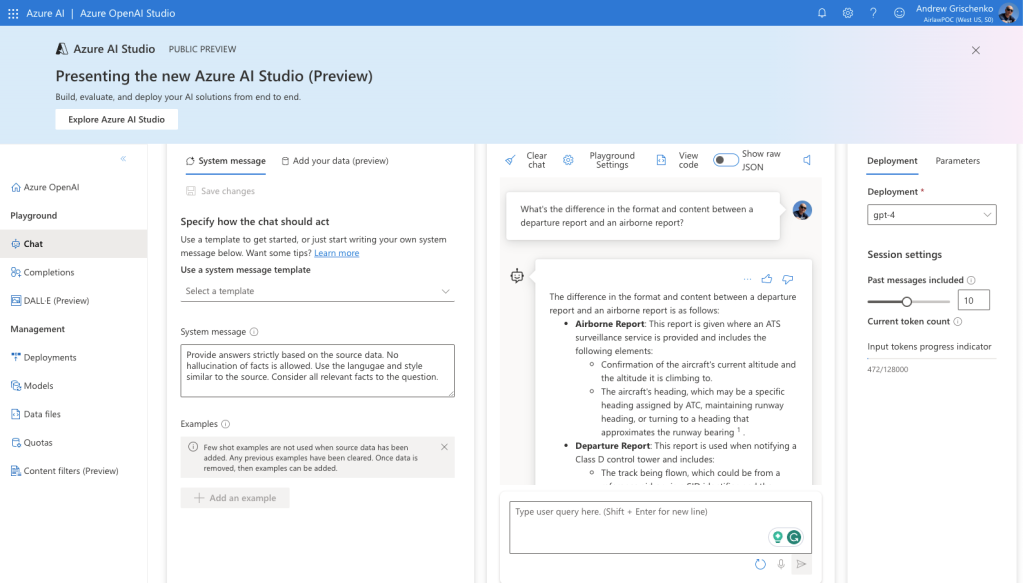Click the speaker icon in the chat toolbar
1023x583 pixels.
[807, 160]
